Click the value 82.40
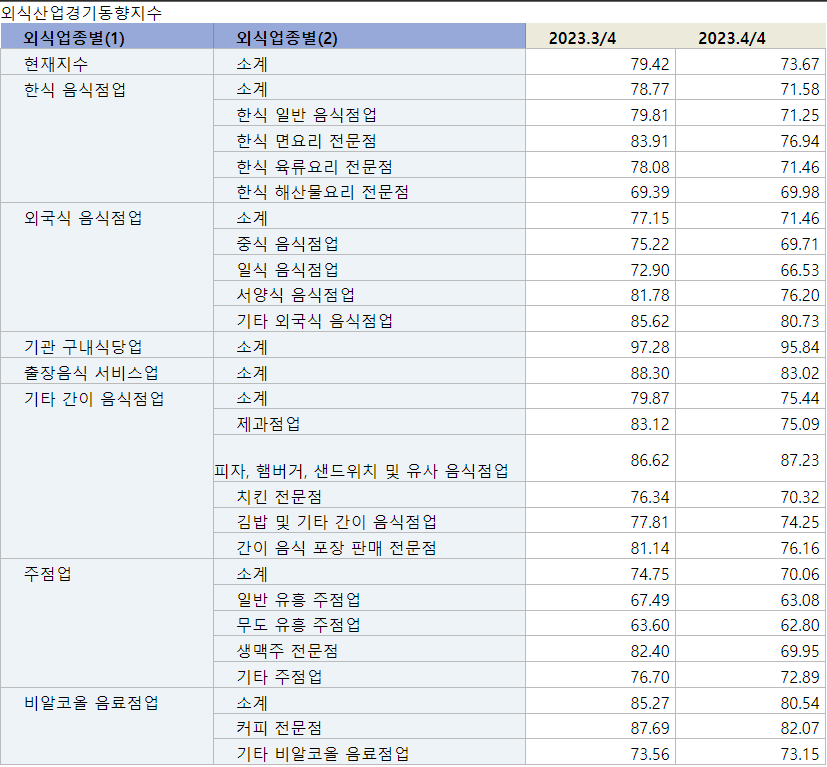827x767 pixels. pos(650,651)
